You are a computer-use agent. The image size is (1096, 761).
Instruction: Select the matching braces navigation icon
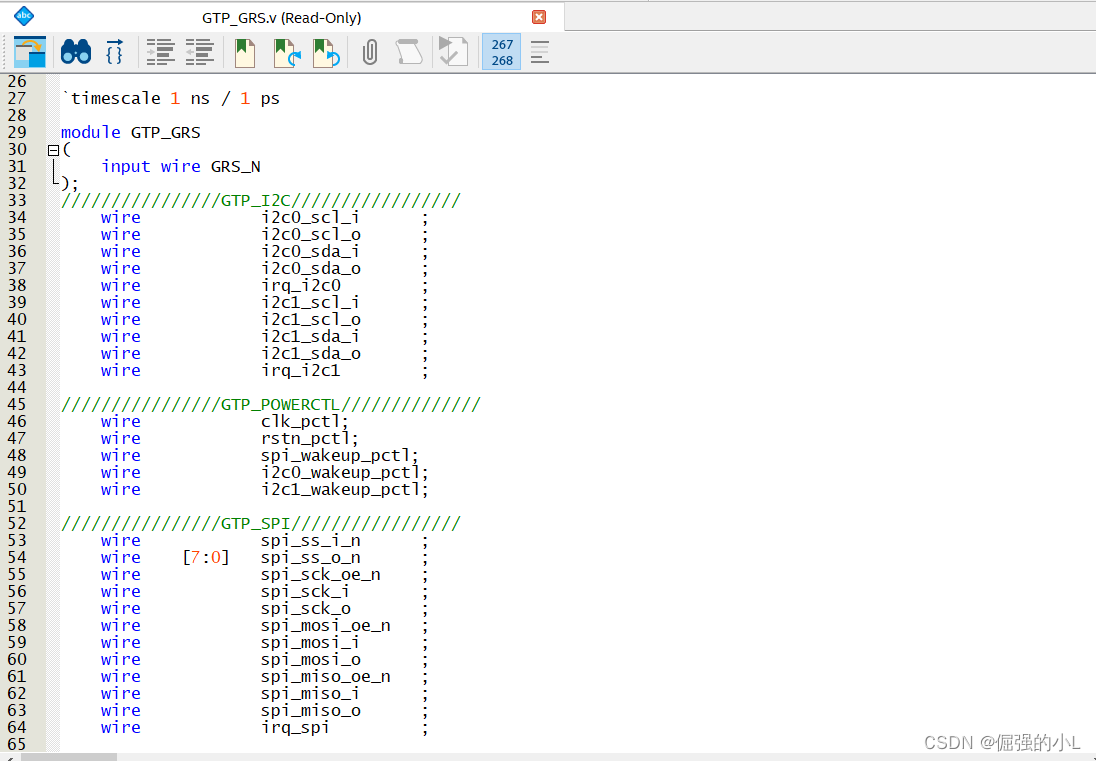114,52
